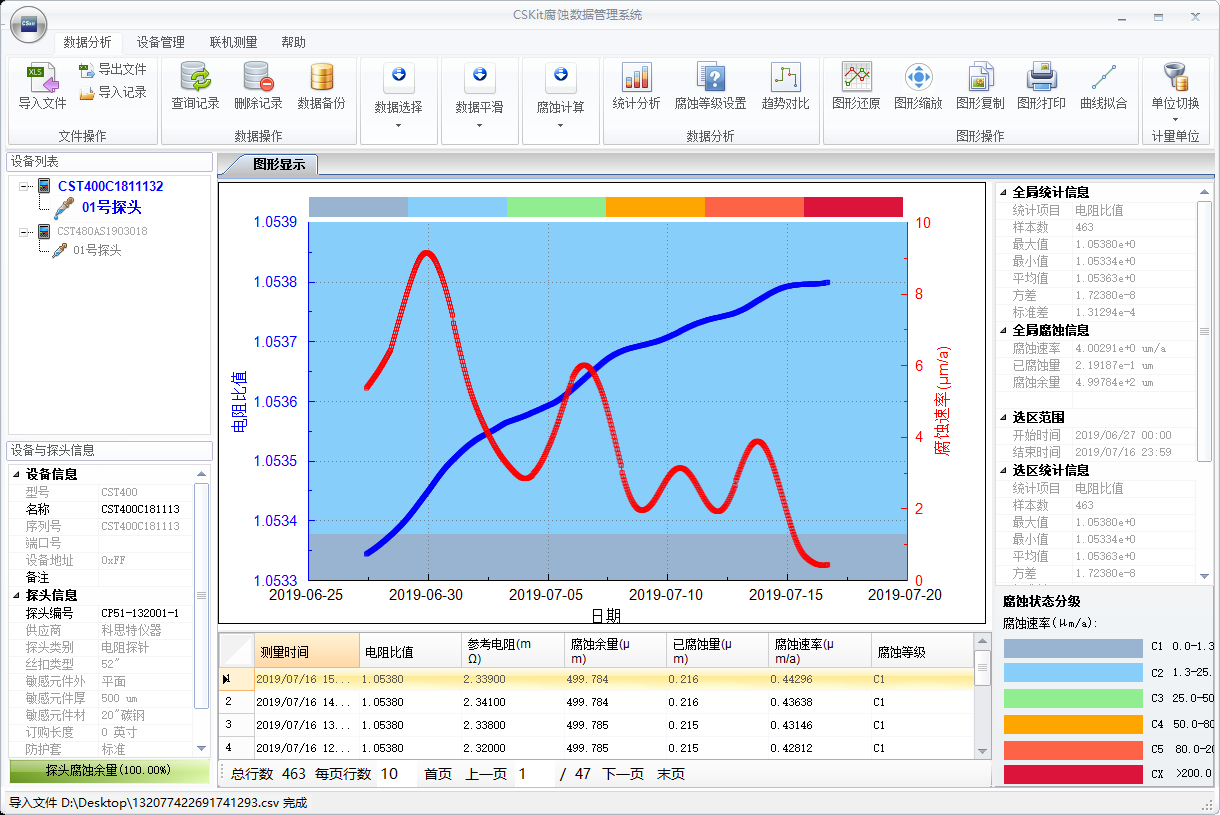Screen dimensions: 1220x815
Task: Click the probe icon under CST480AS1903018
Action: tap(60, 250)
